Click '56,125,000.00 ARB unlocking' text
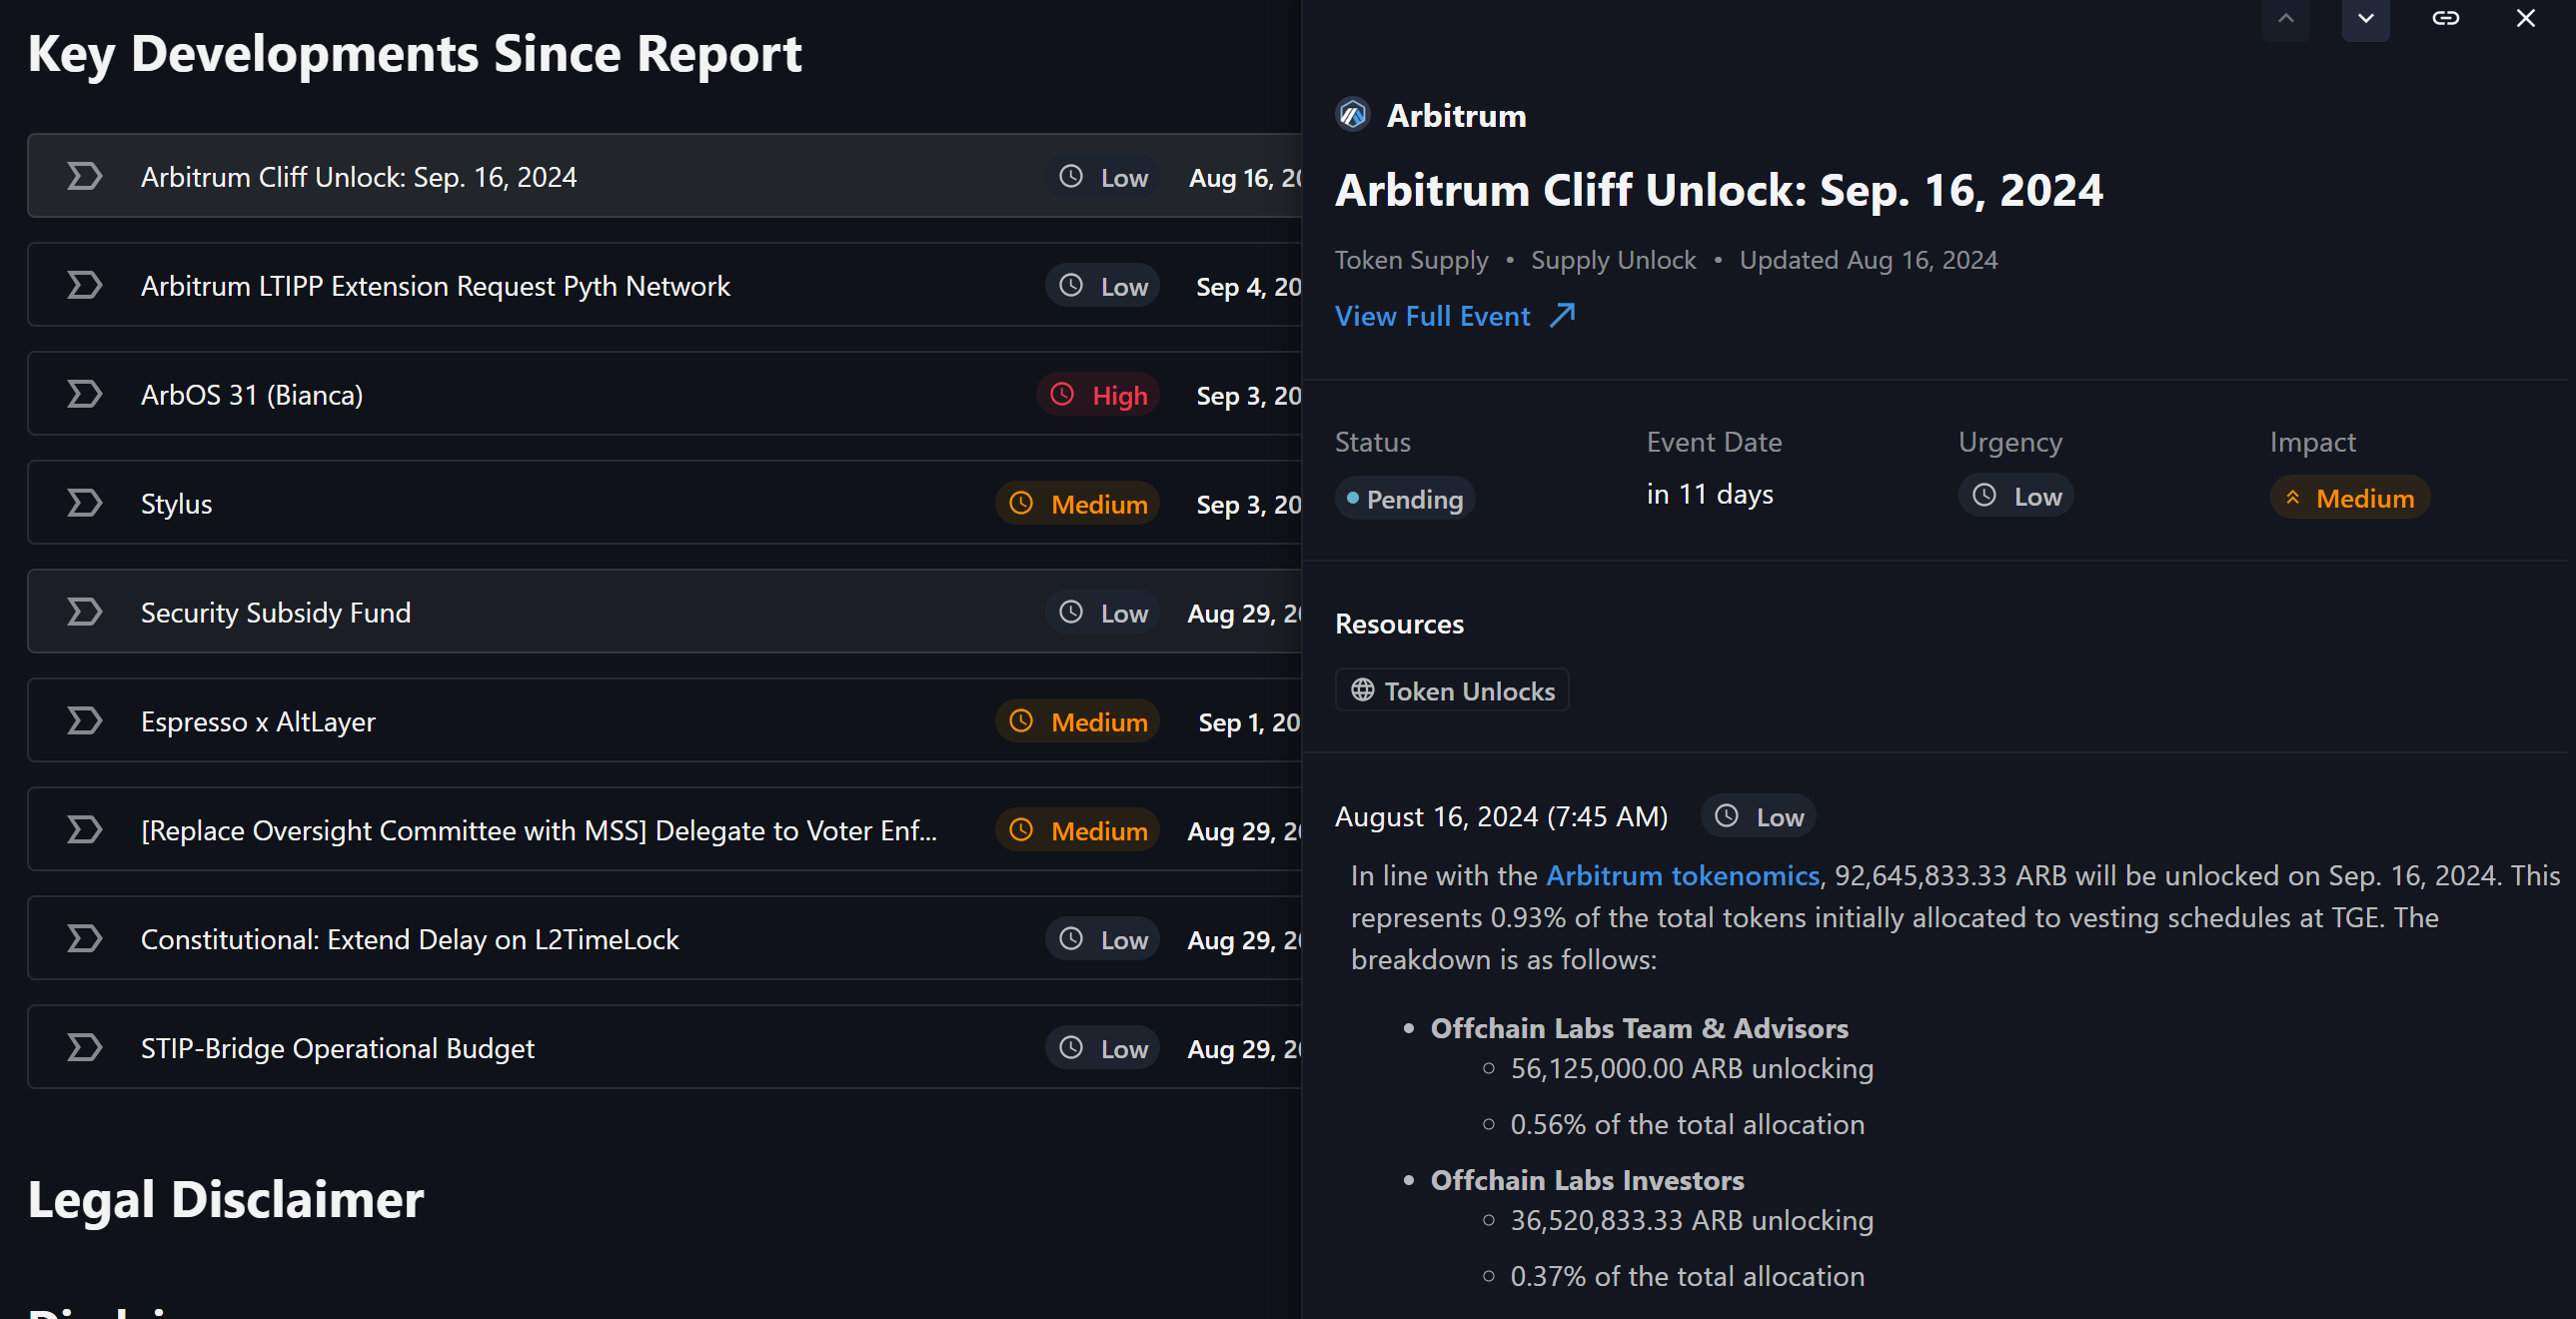Screen dimensions: 2576x1319 [x=1691, y=1069]
